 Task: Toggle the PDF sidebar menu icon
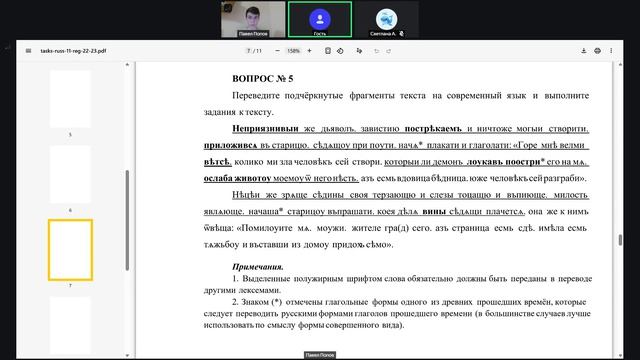coord(28,51)
